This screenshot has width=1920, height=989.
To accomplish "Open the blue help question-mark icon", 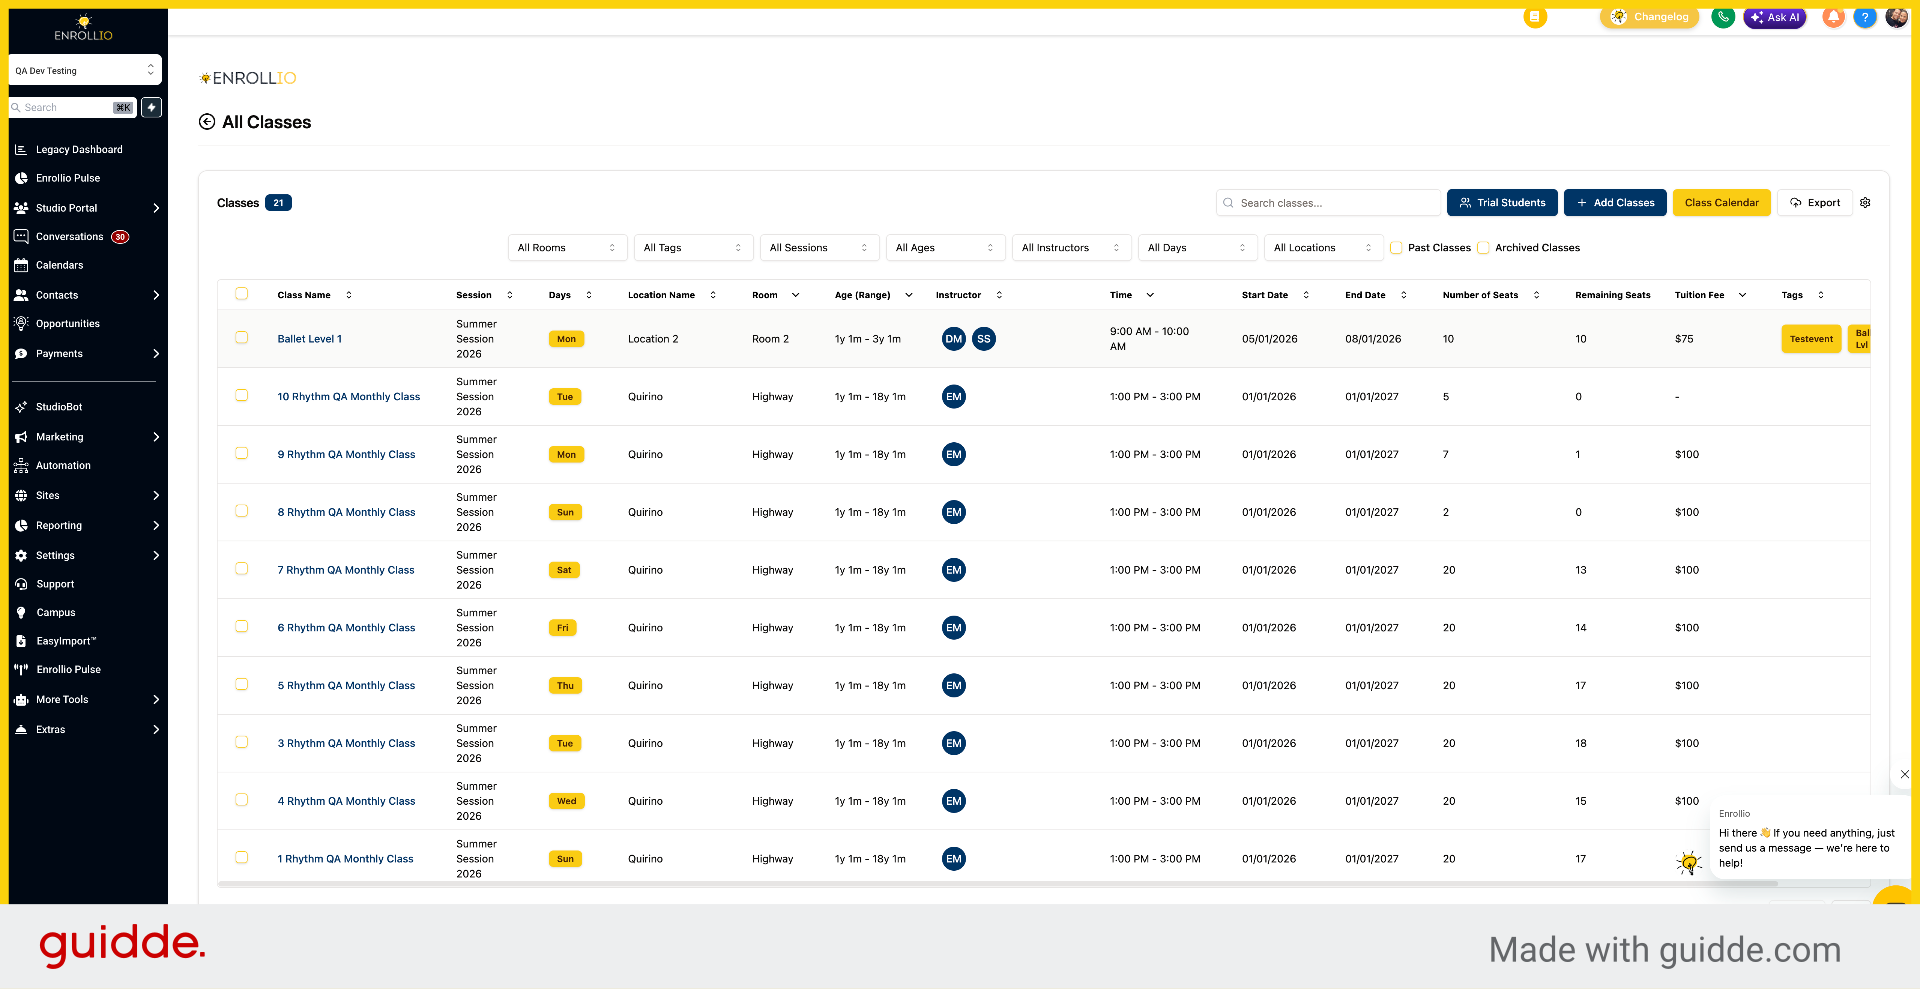I will [x=1865, y=17].
